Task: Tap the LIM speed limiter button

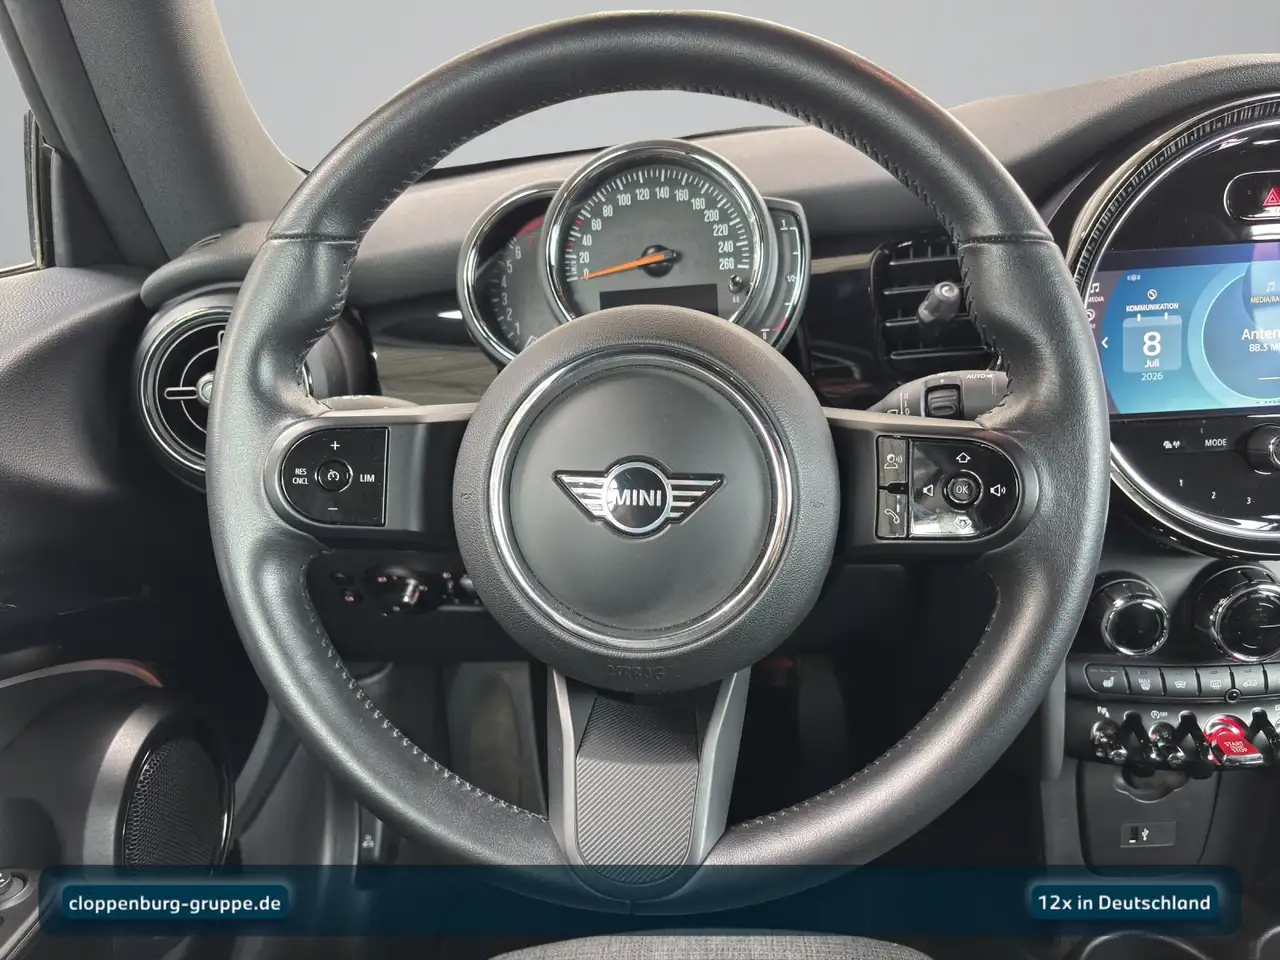Action: [x=367, y=478]
